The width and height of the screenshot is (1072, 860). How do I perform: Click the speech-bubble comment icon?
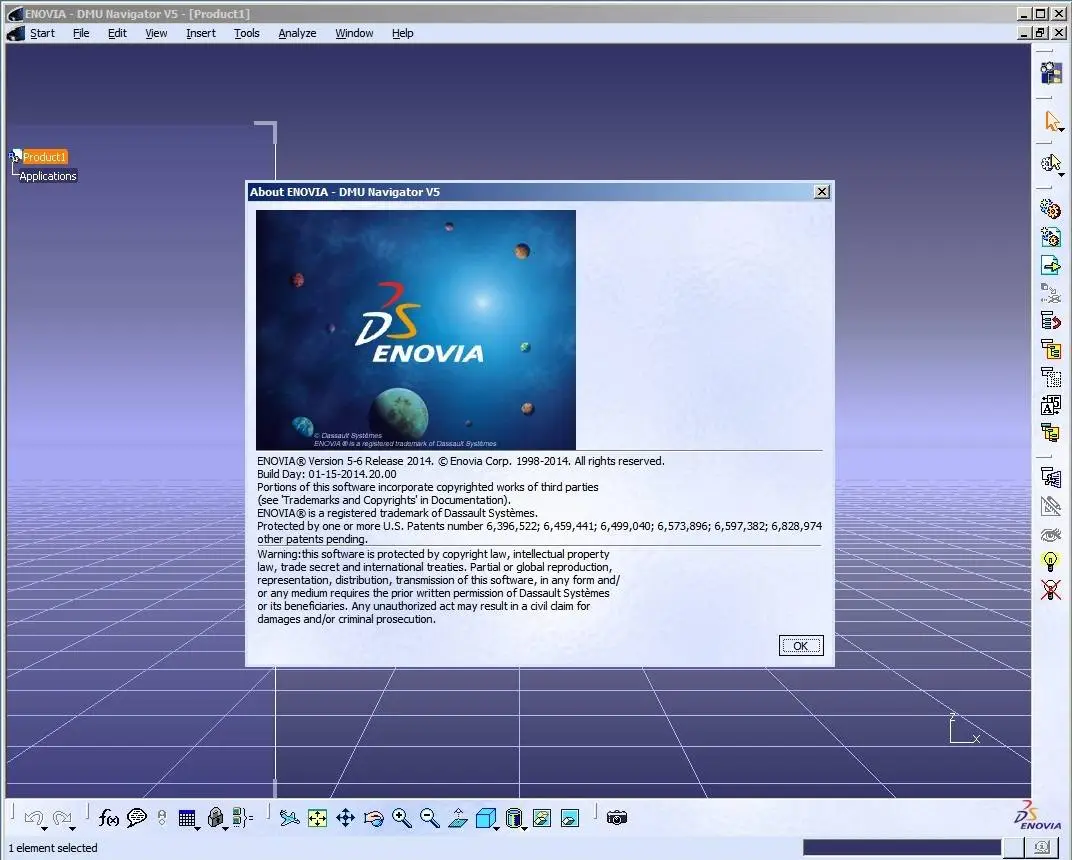(137, 818)
